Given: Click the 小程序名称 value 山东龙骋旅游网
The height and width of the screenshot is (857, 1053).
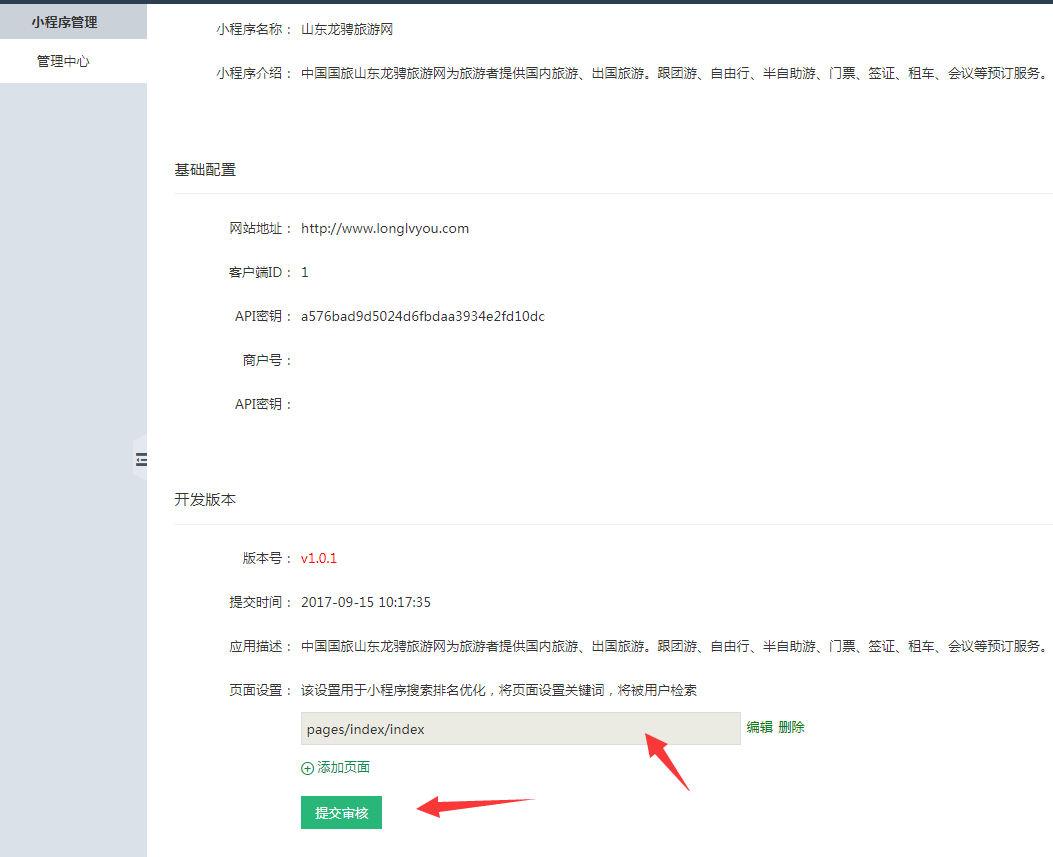Looking at the screenshot, I should [347, 29].
